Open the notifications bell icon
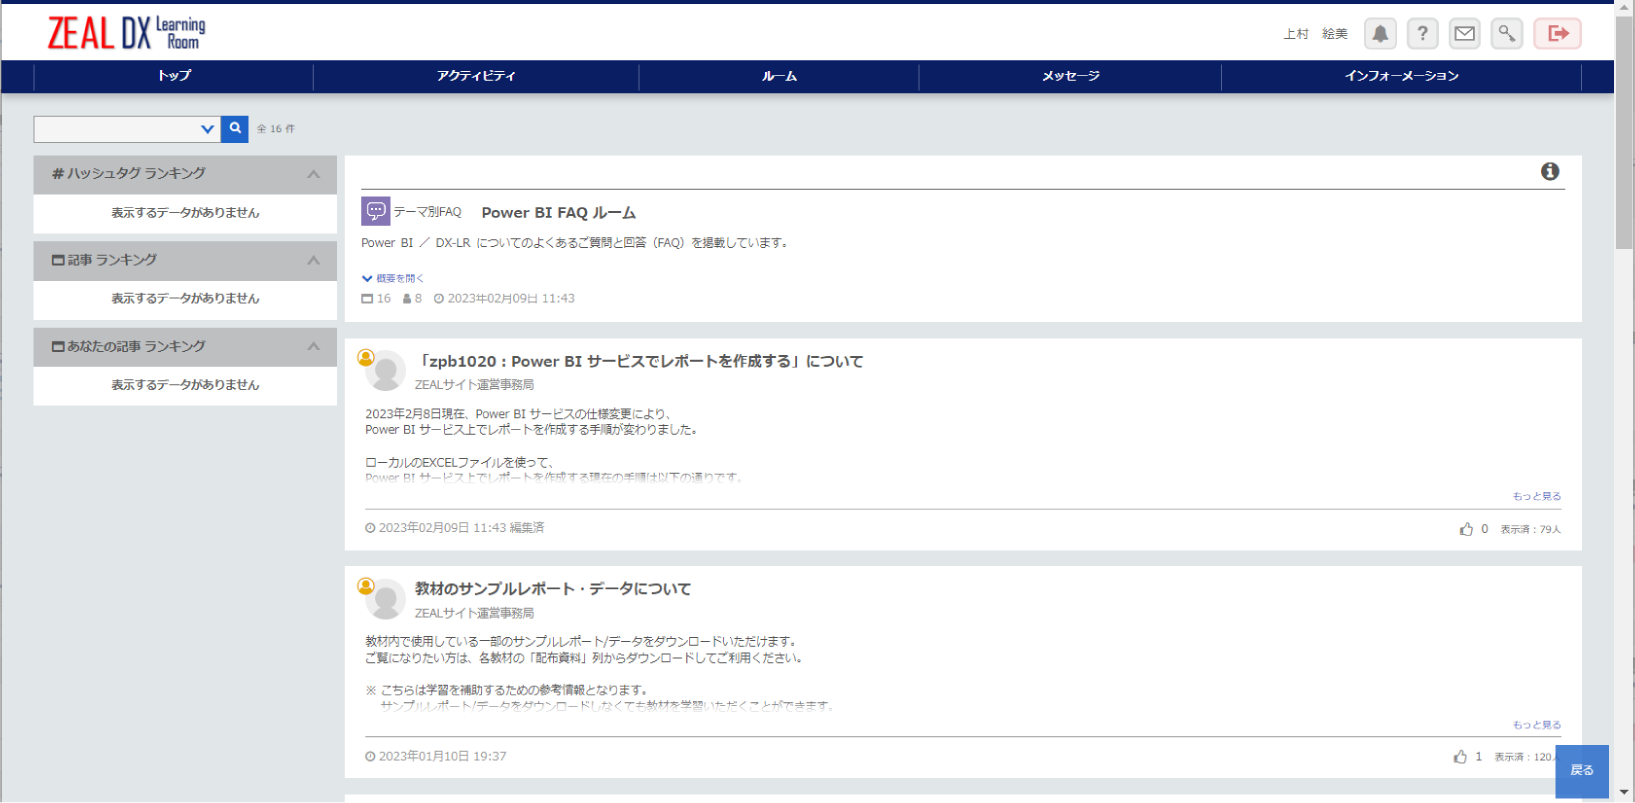 click(1380, 33)
